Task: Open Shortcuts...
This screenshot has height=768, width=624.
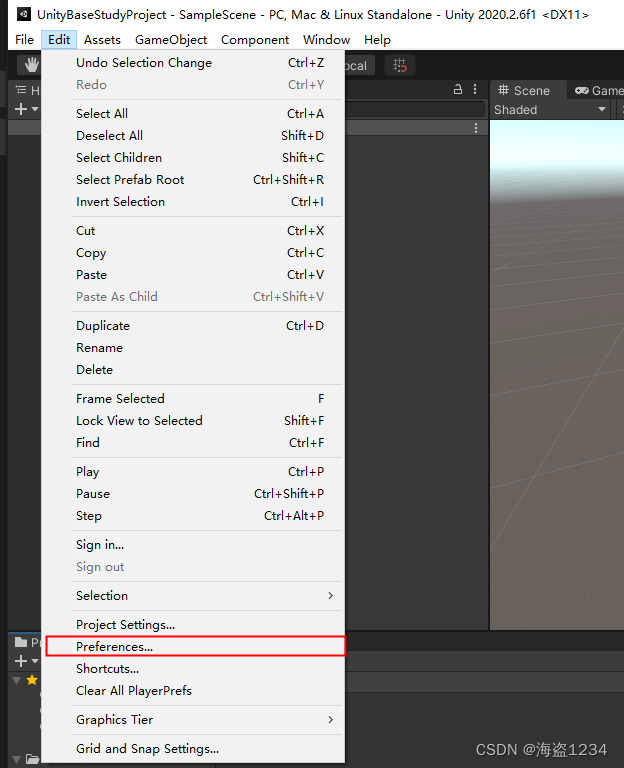Action: point(195,669)
